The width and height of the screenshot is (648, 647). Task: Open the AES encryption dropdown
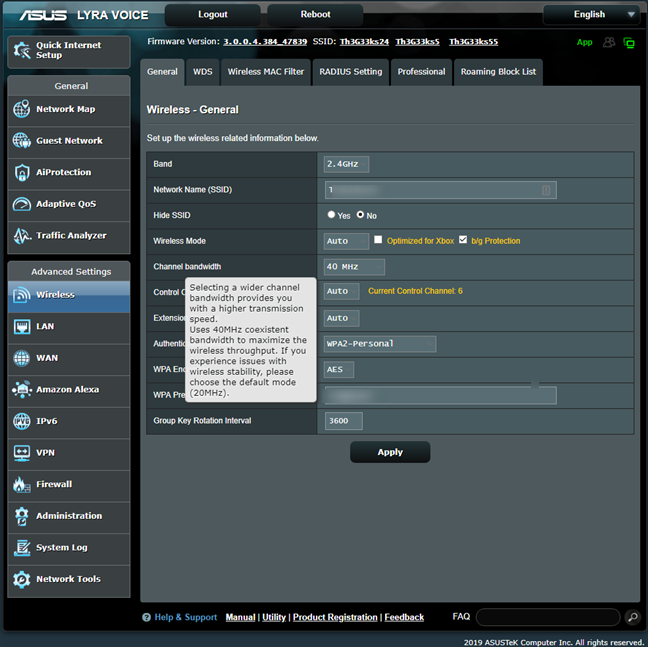click(339, 369)
